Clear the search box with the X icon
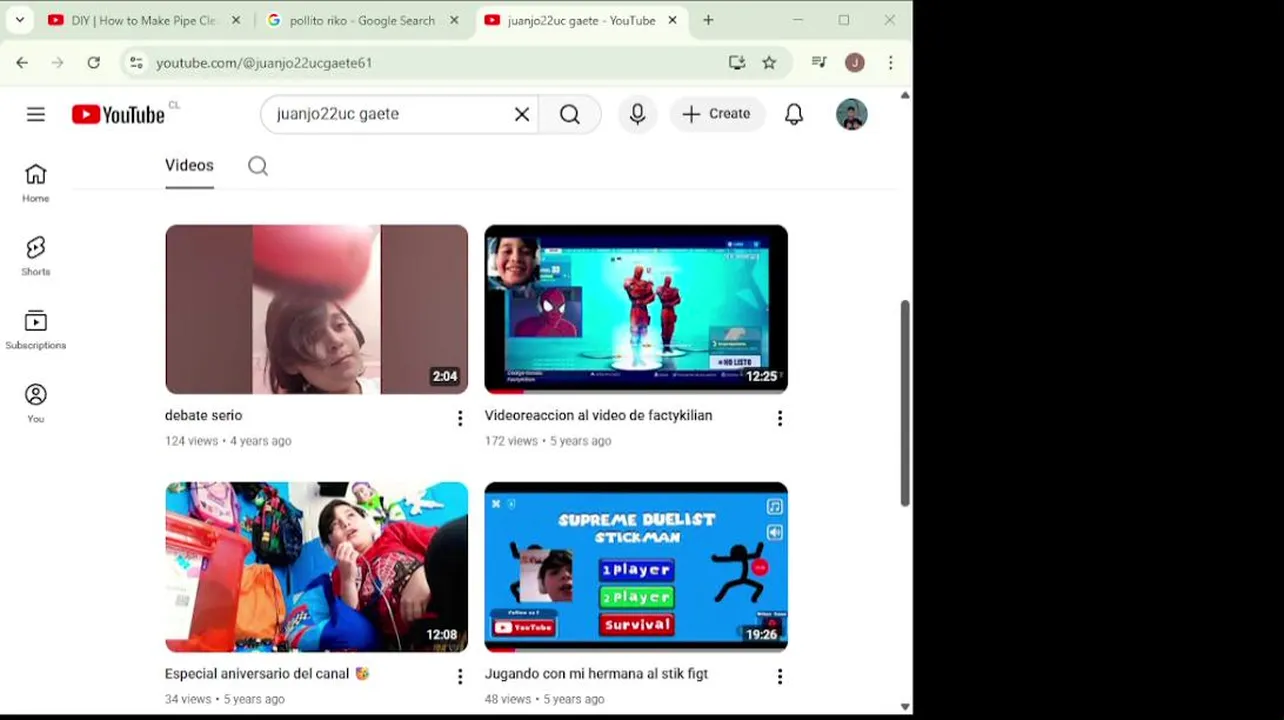 522,114
